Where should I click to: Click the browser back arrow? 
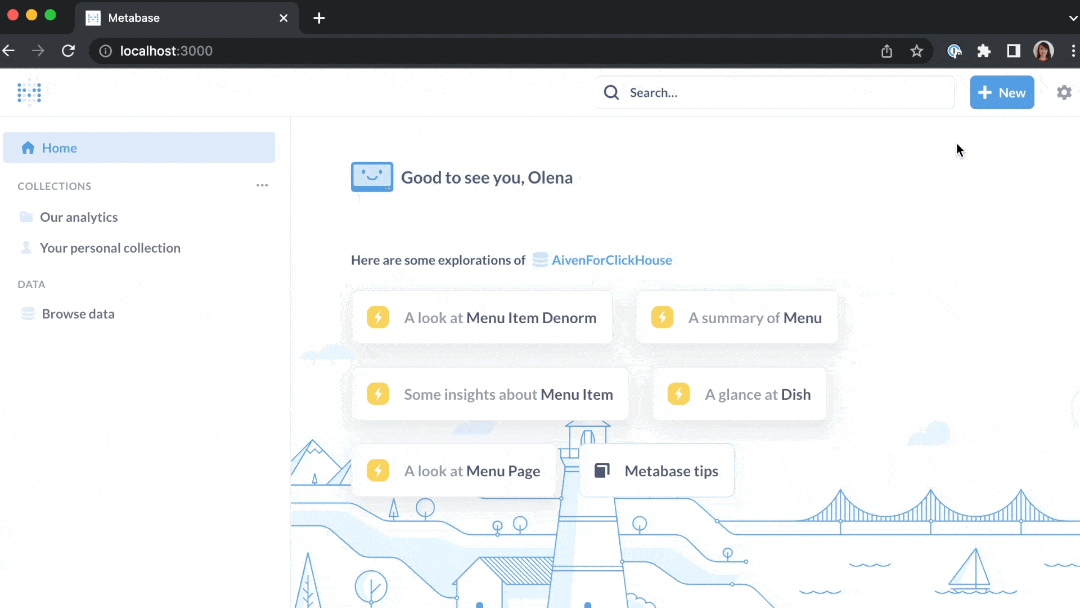point(9,51)
